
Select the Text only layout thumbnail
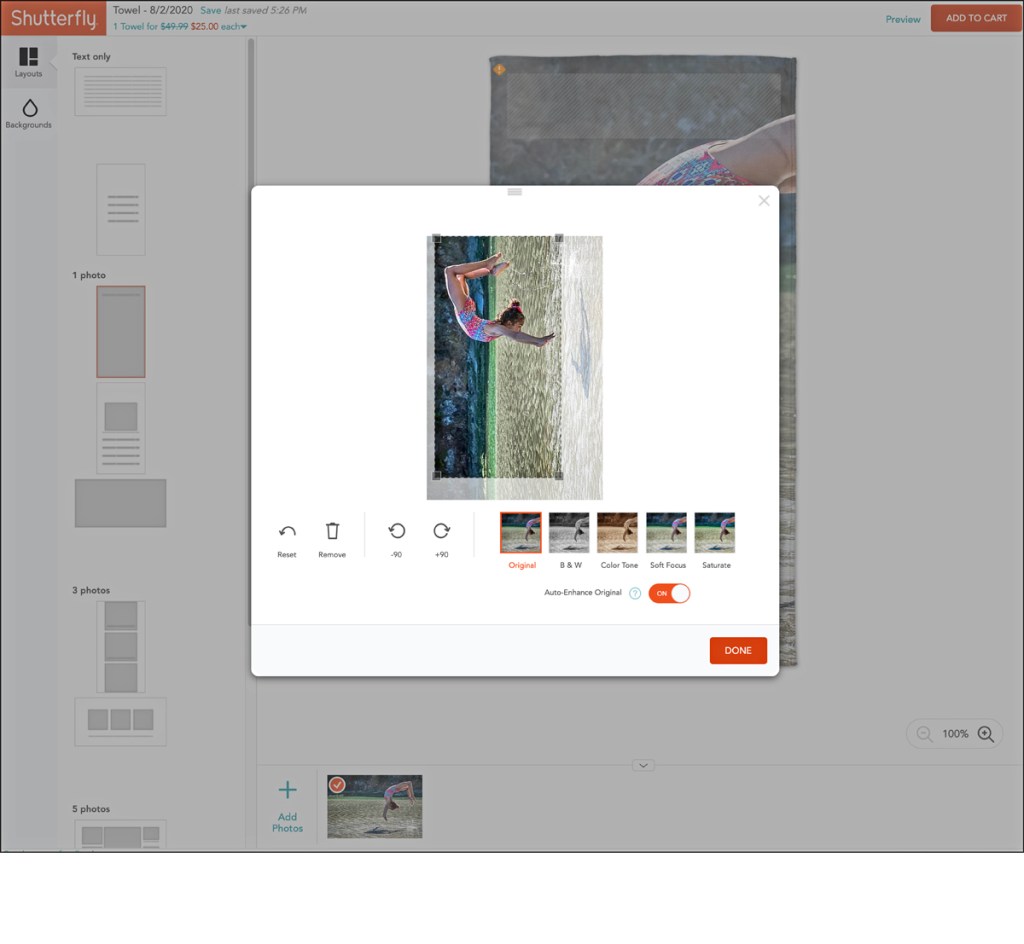pyautogui.click(x=120, y=91)
